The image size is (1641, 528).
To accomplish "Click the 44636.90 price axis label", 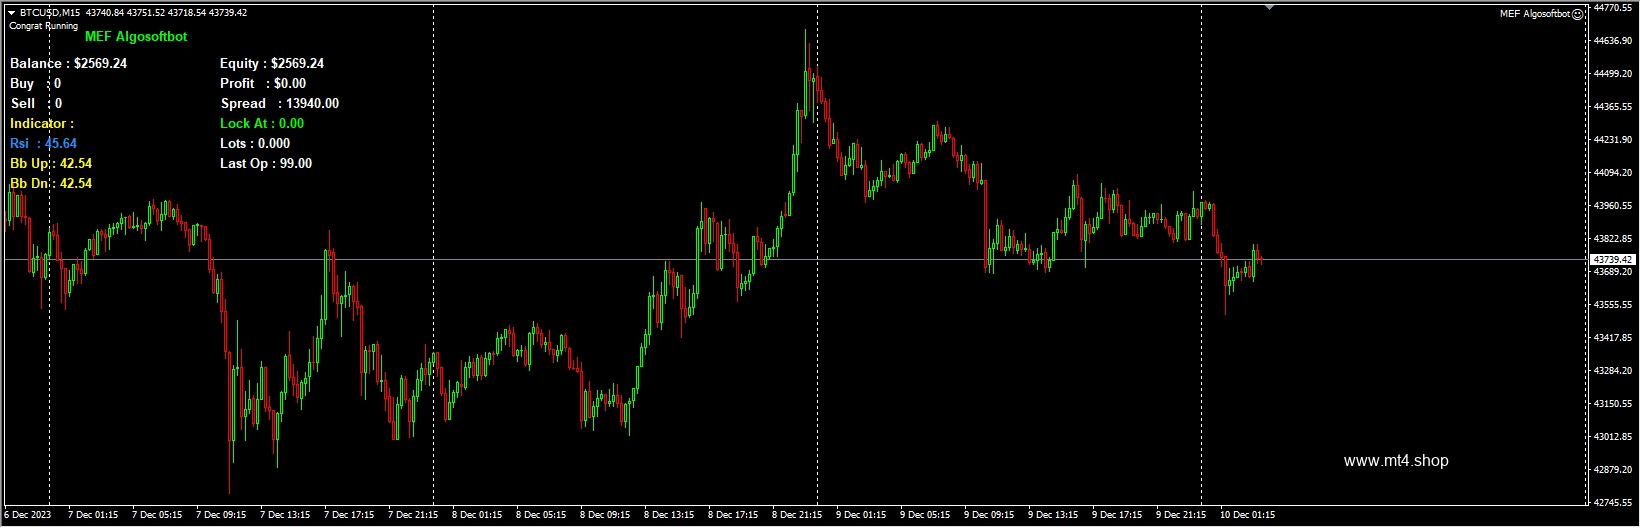I will [1613, 41].
